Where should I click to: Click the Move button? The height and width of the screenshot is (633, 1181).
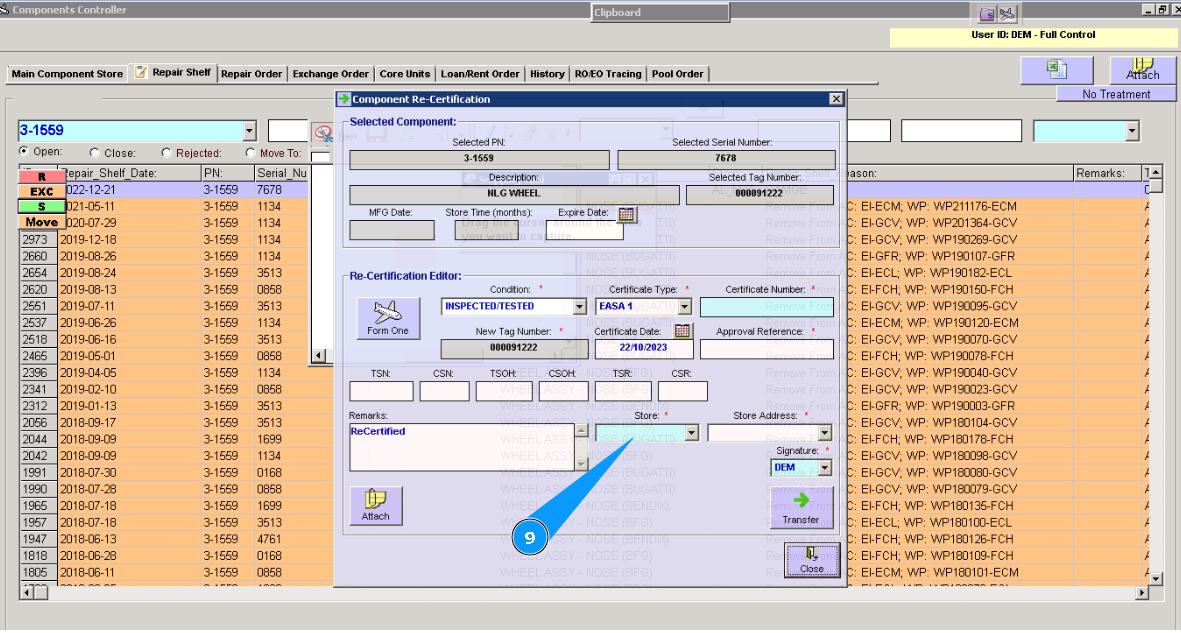(41, 222)
